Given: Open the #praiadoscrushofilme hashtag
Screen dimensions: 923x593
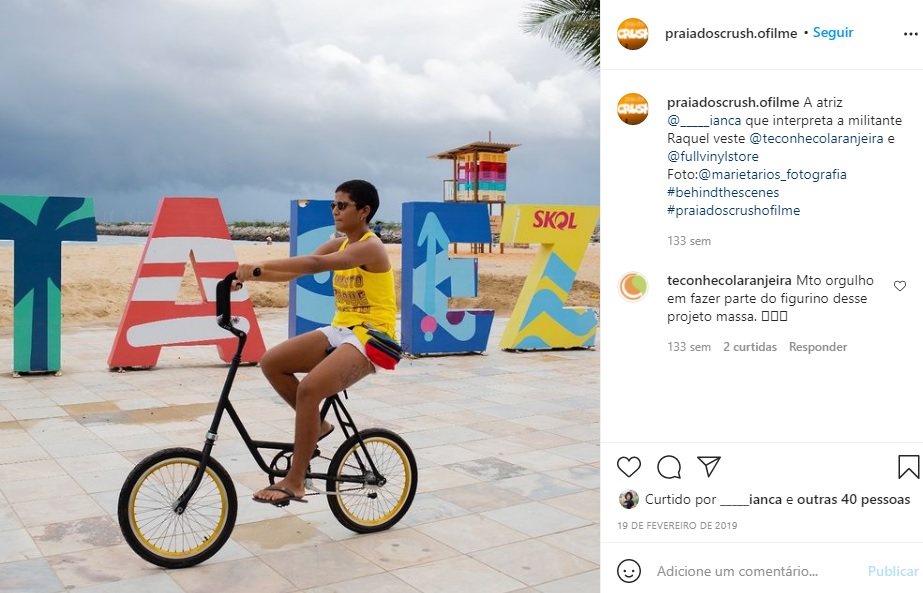Looking at the screenshot, I should point(733,210).
